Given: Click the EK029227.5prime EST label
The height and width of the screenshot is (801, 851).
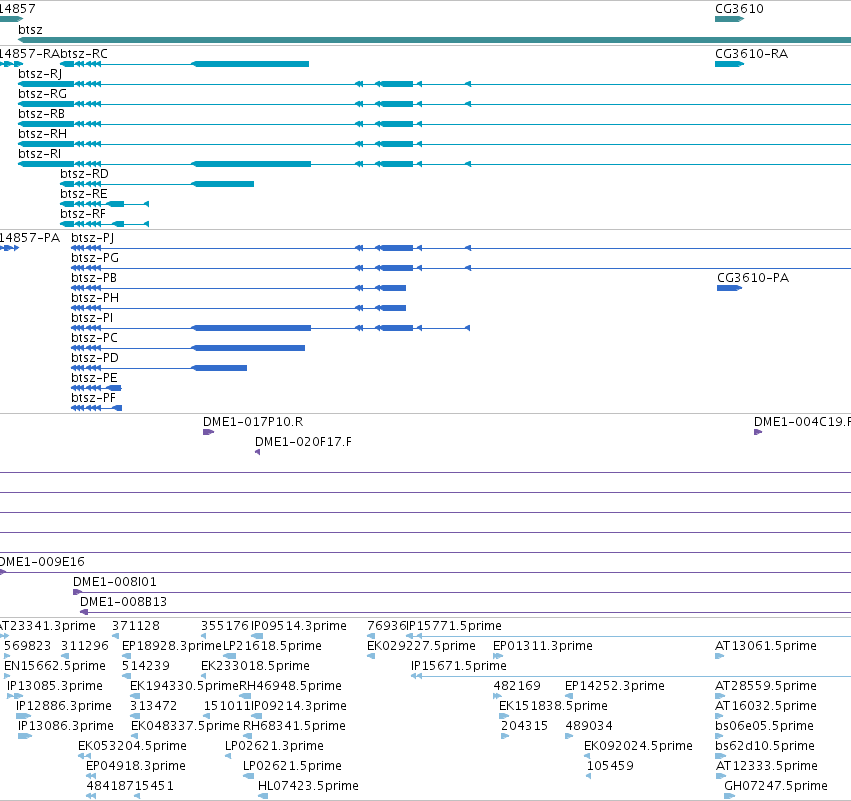Looking at the screenshot, I should tap(421, 646).
